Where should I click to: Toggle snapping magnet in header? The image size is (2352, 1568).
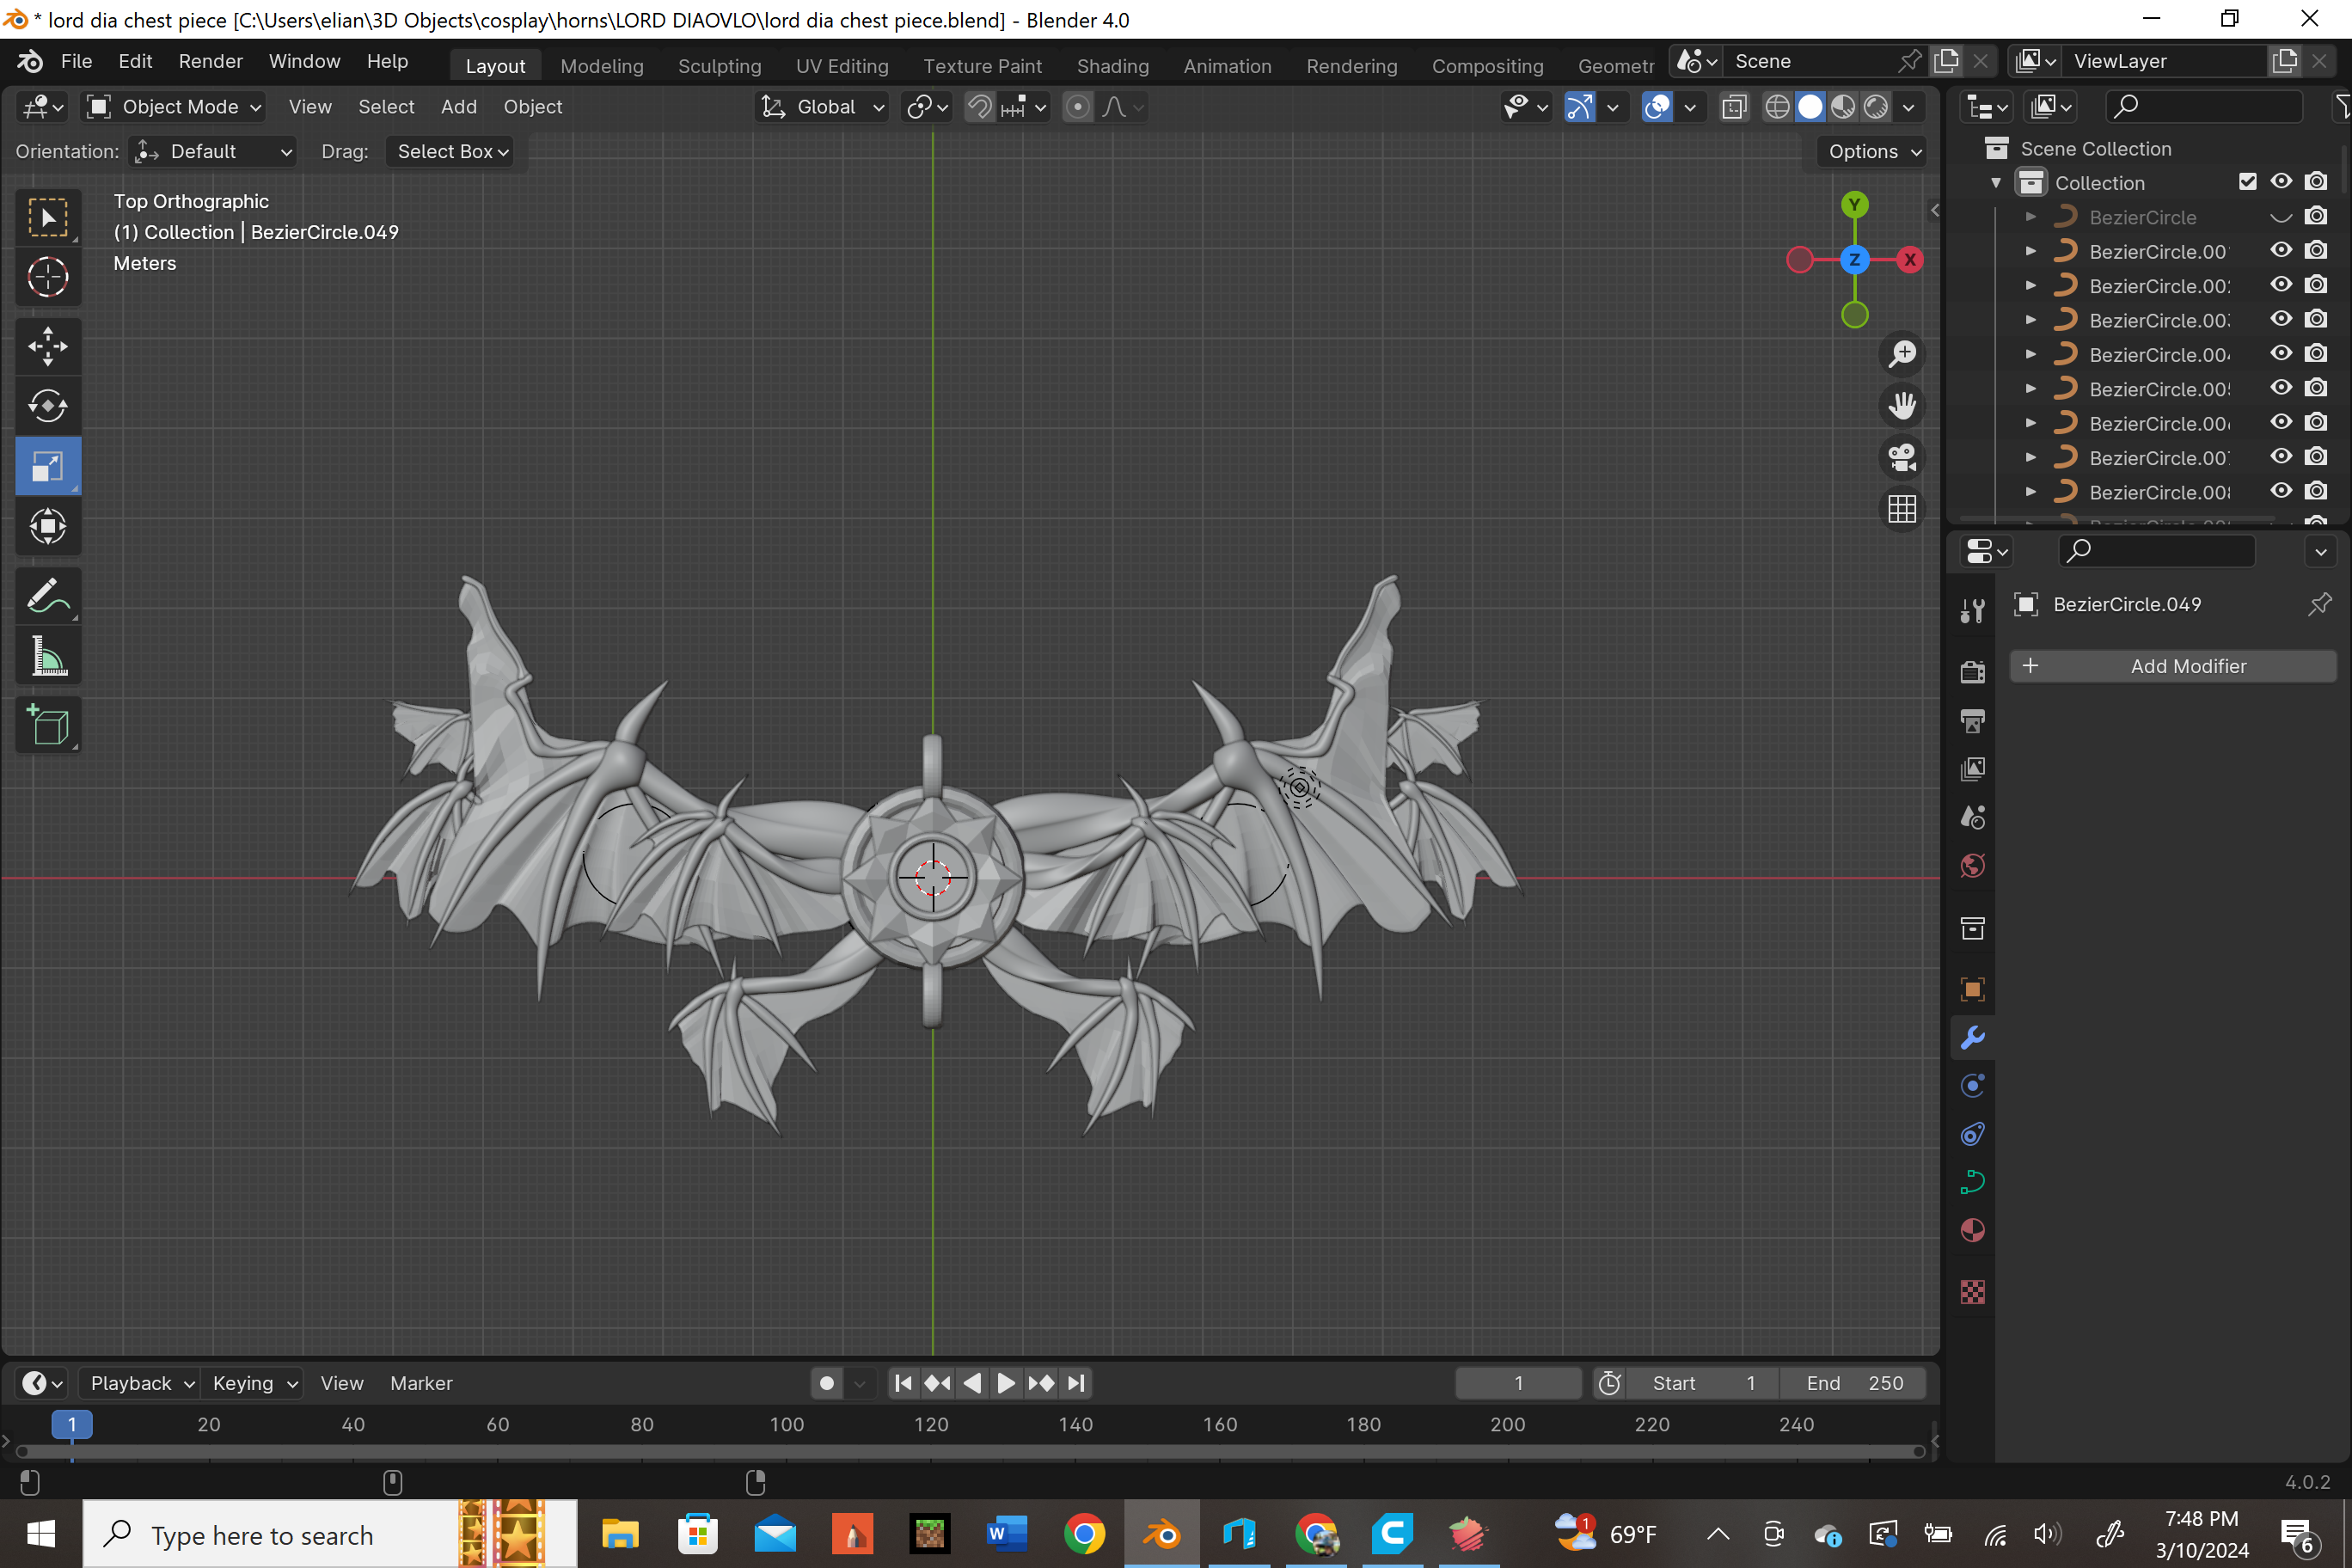(x=979, y=107)
